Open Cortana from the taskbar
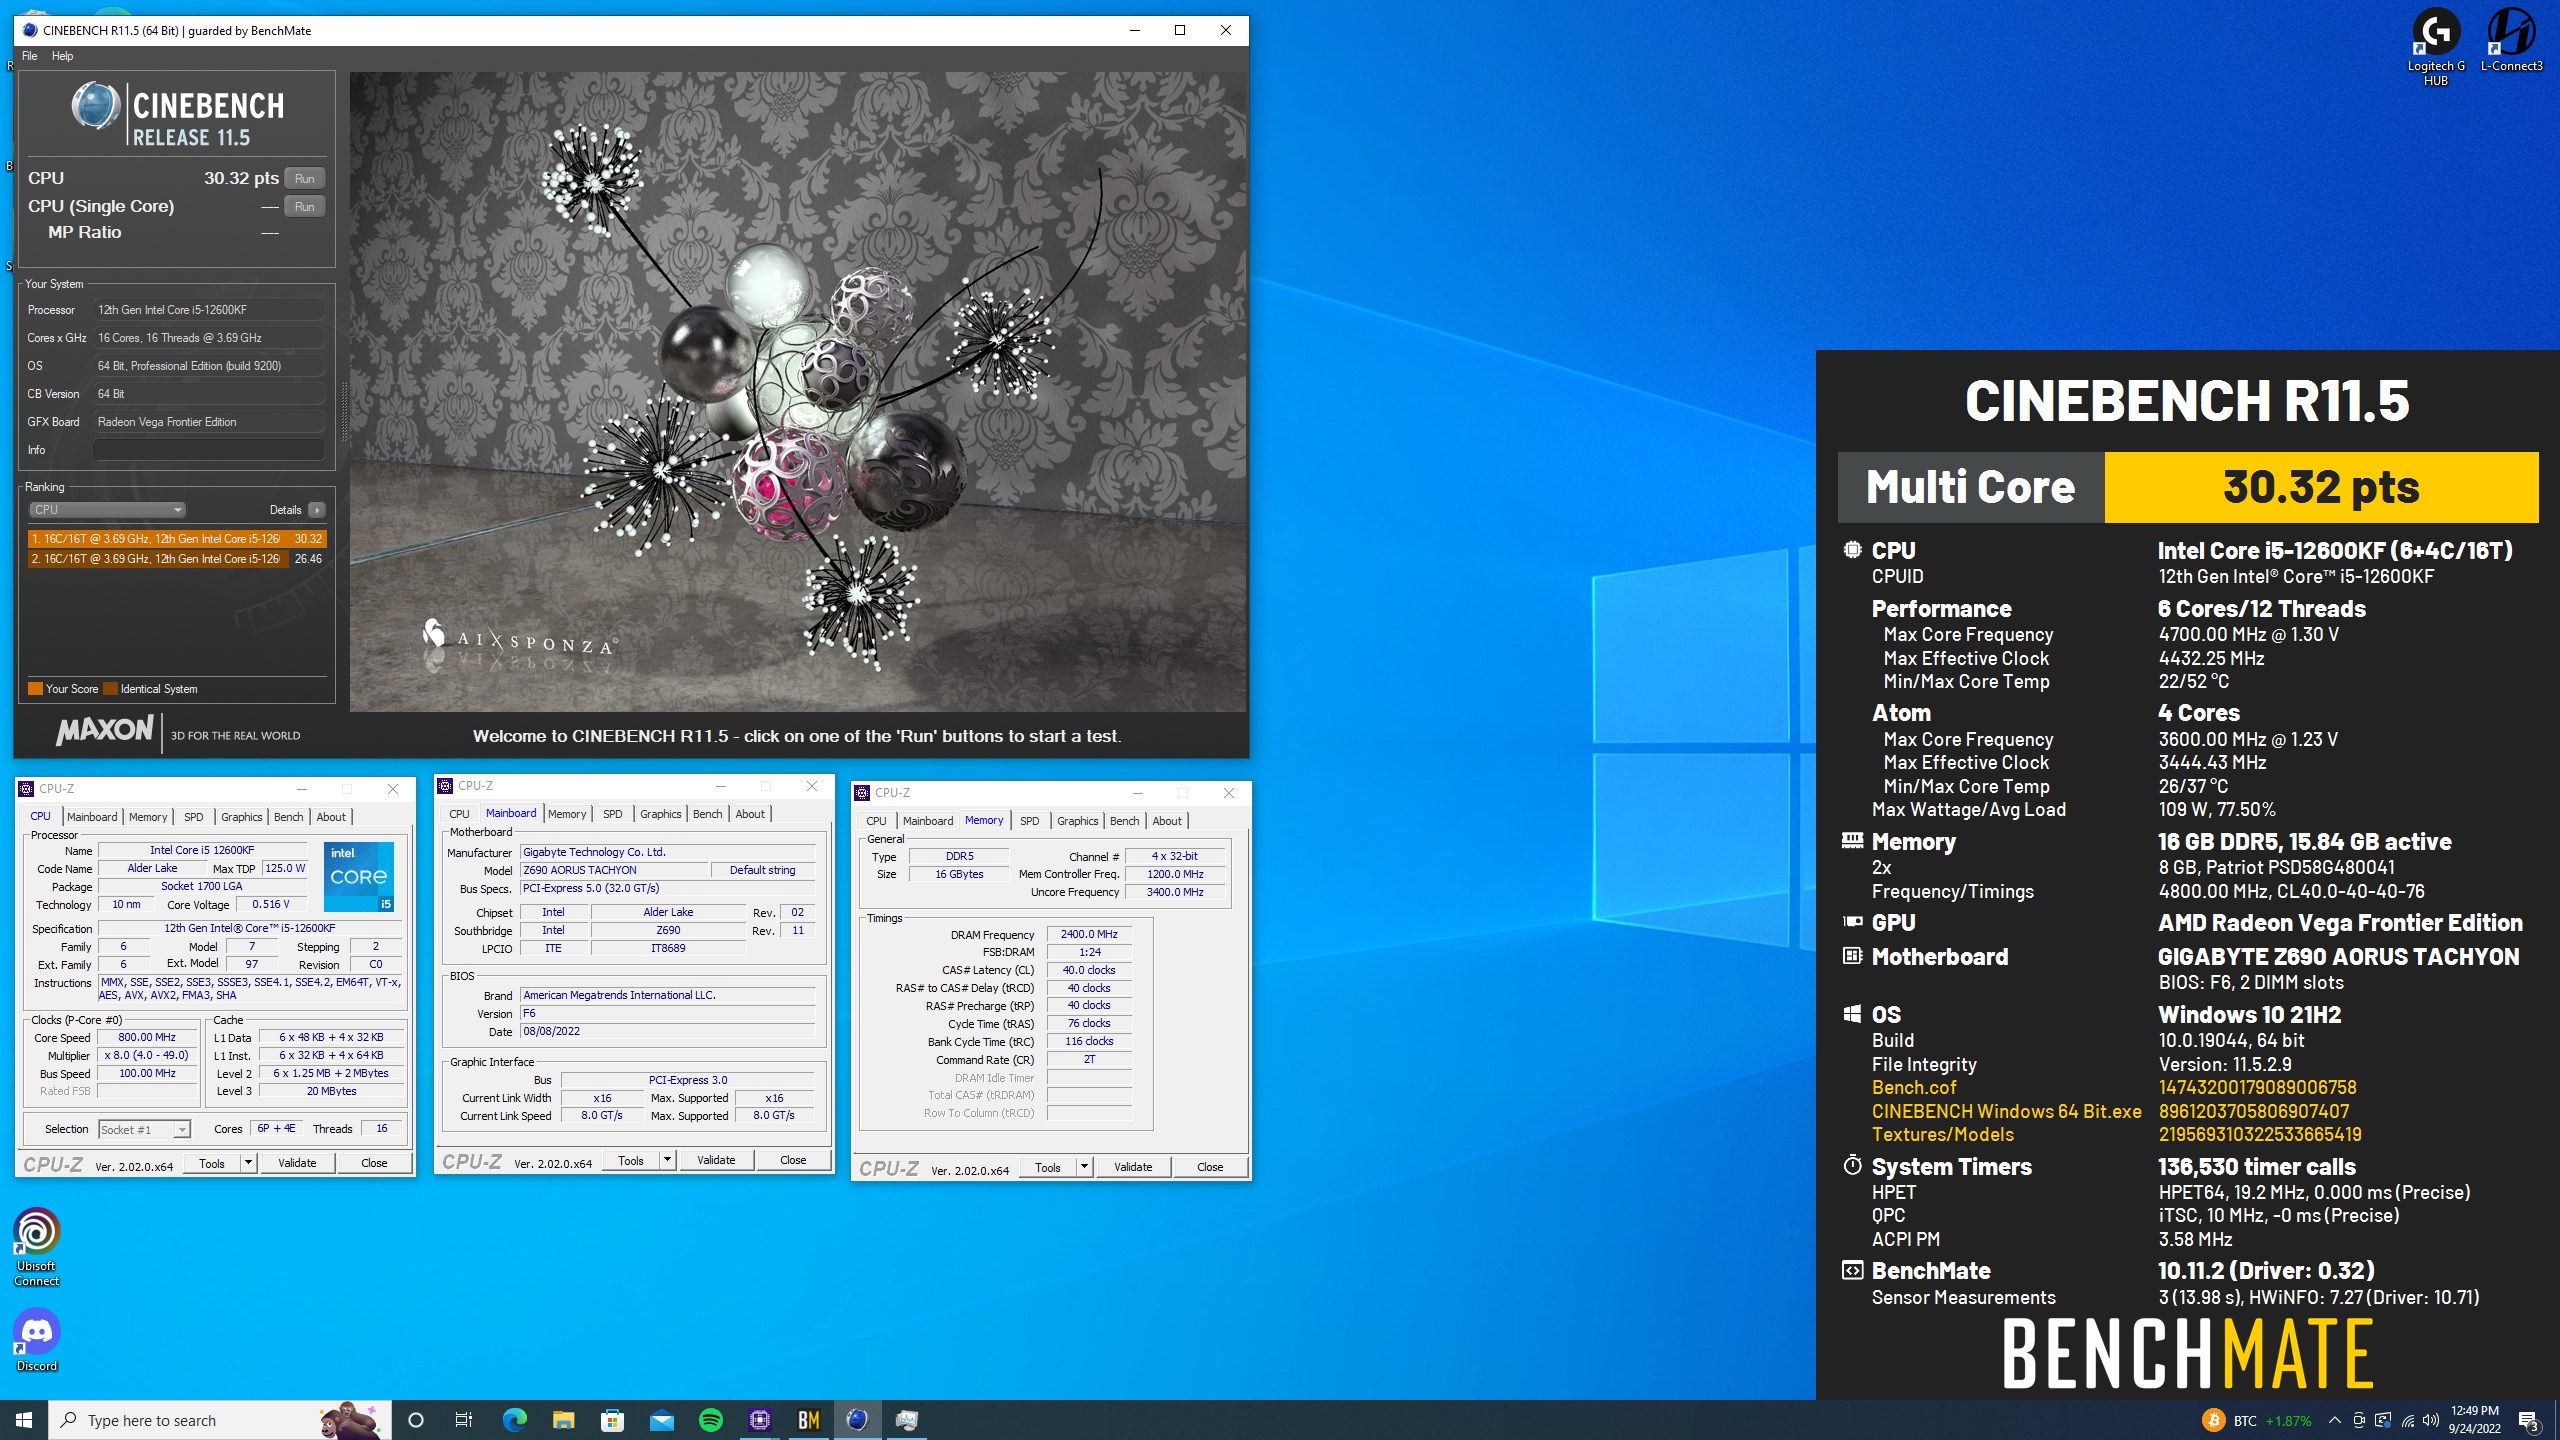This screenshot has width=2560, height=1440. pyautogui.click(x=416, y=1420)
